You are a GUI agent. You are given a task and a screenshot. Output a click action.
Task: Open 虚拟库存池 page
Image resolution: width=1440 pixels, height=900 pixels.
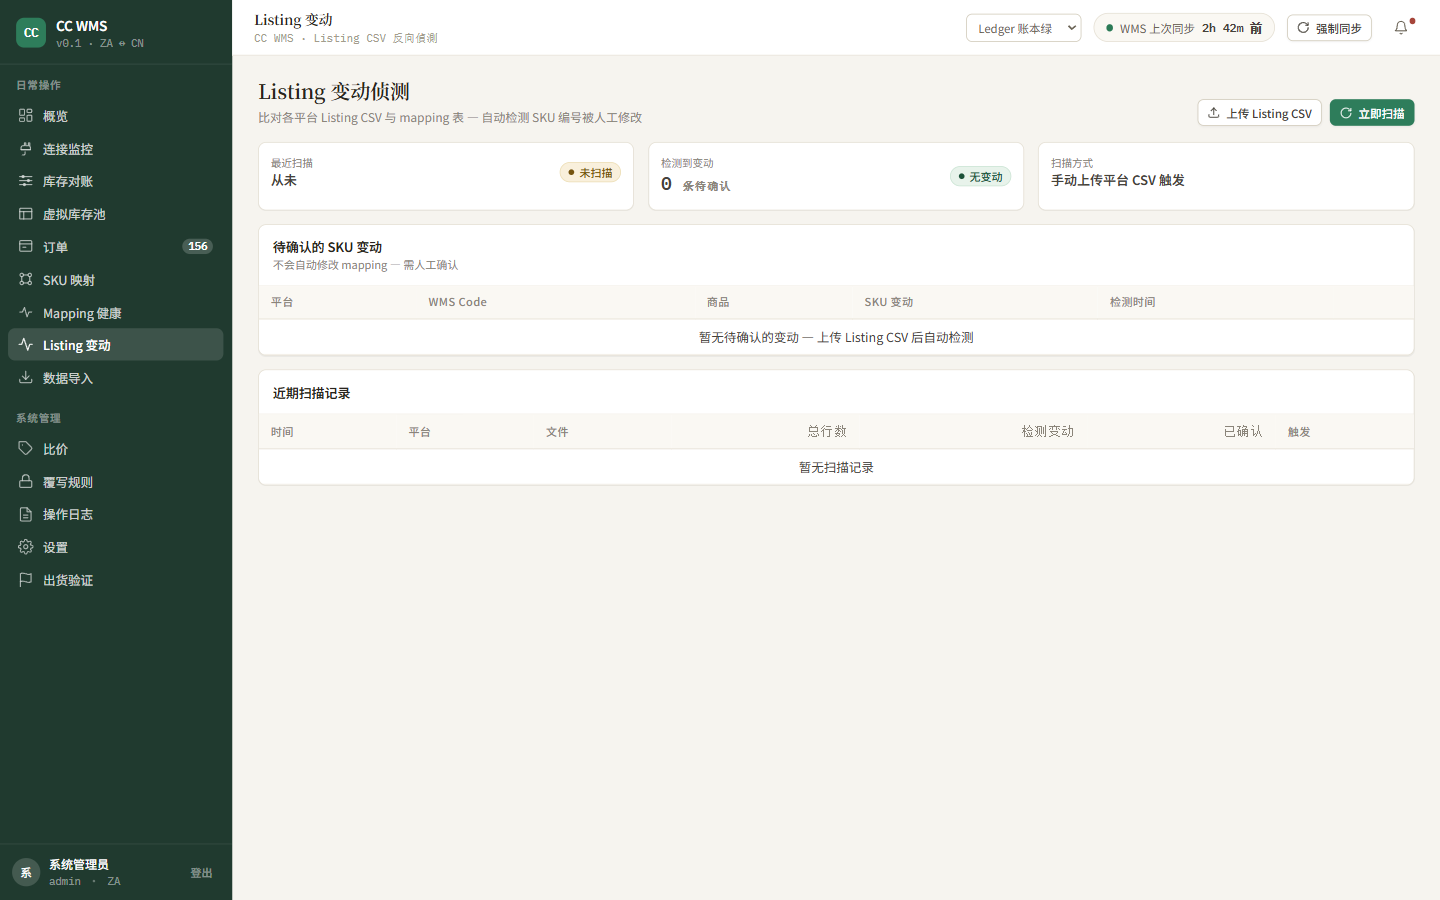click(x=116, y=214)
